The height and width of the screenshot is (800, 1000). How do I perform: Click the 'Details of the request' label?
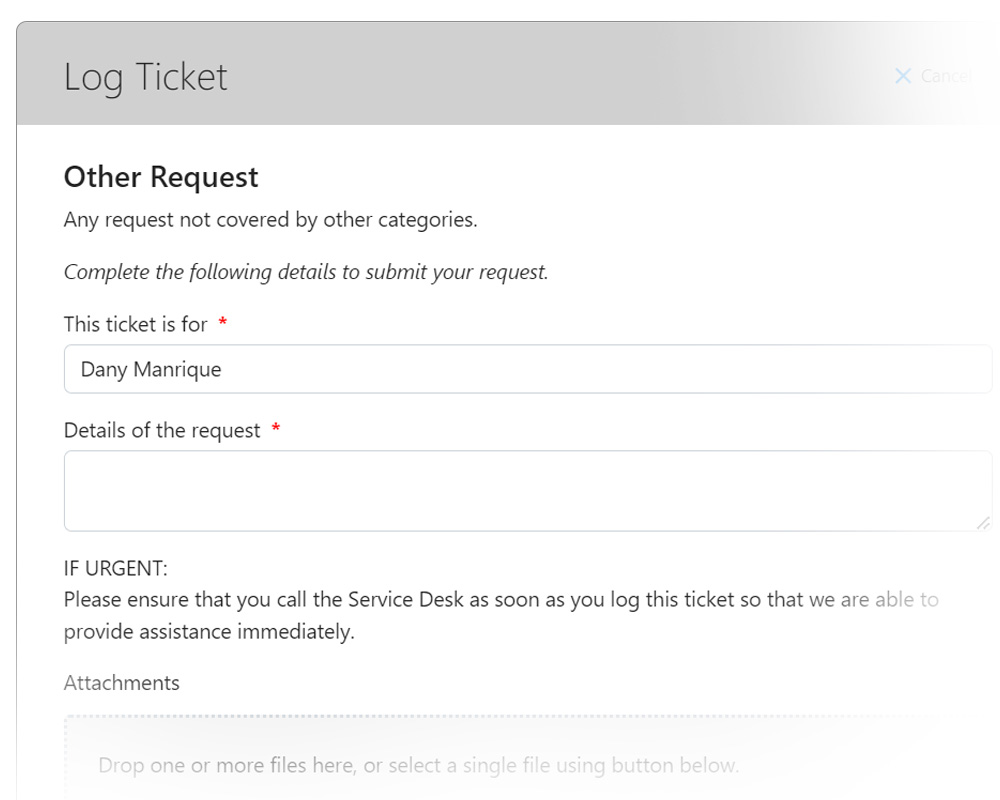point(162,430)
